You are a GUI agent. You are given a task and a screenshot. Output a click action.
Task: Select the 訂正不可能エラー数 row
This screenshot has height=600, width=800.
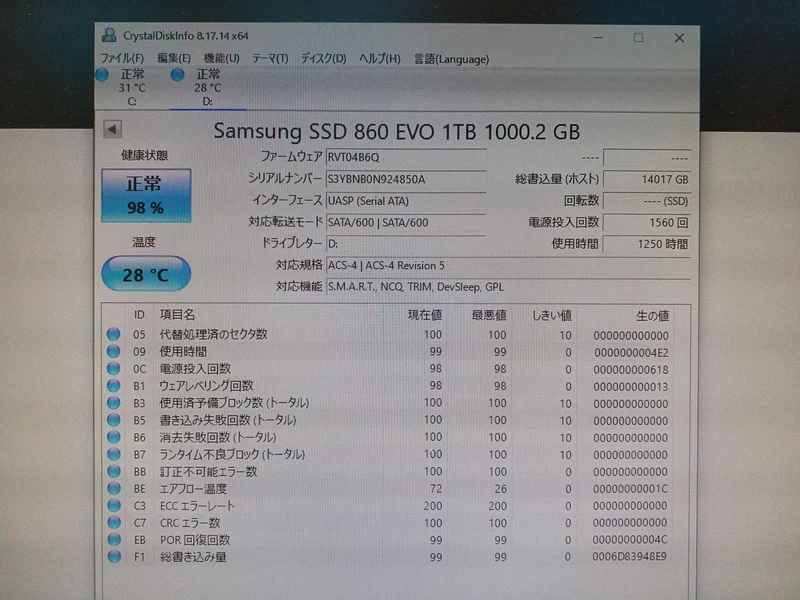point(388,471)
